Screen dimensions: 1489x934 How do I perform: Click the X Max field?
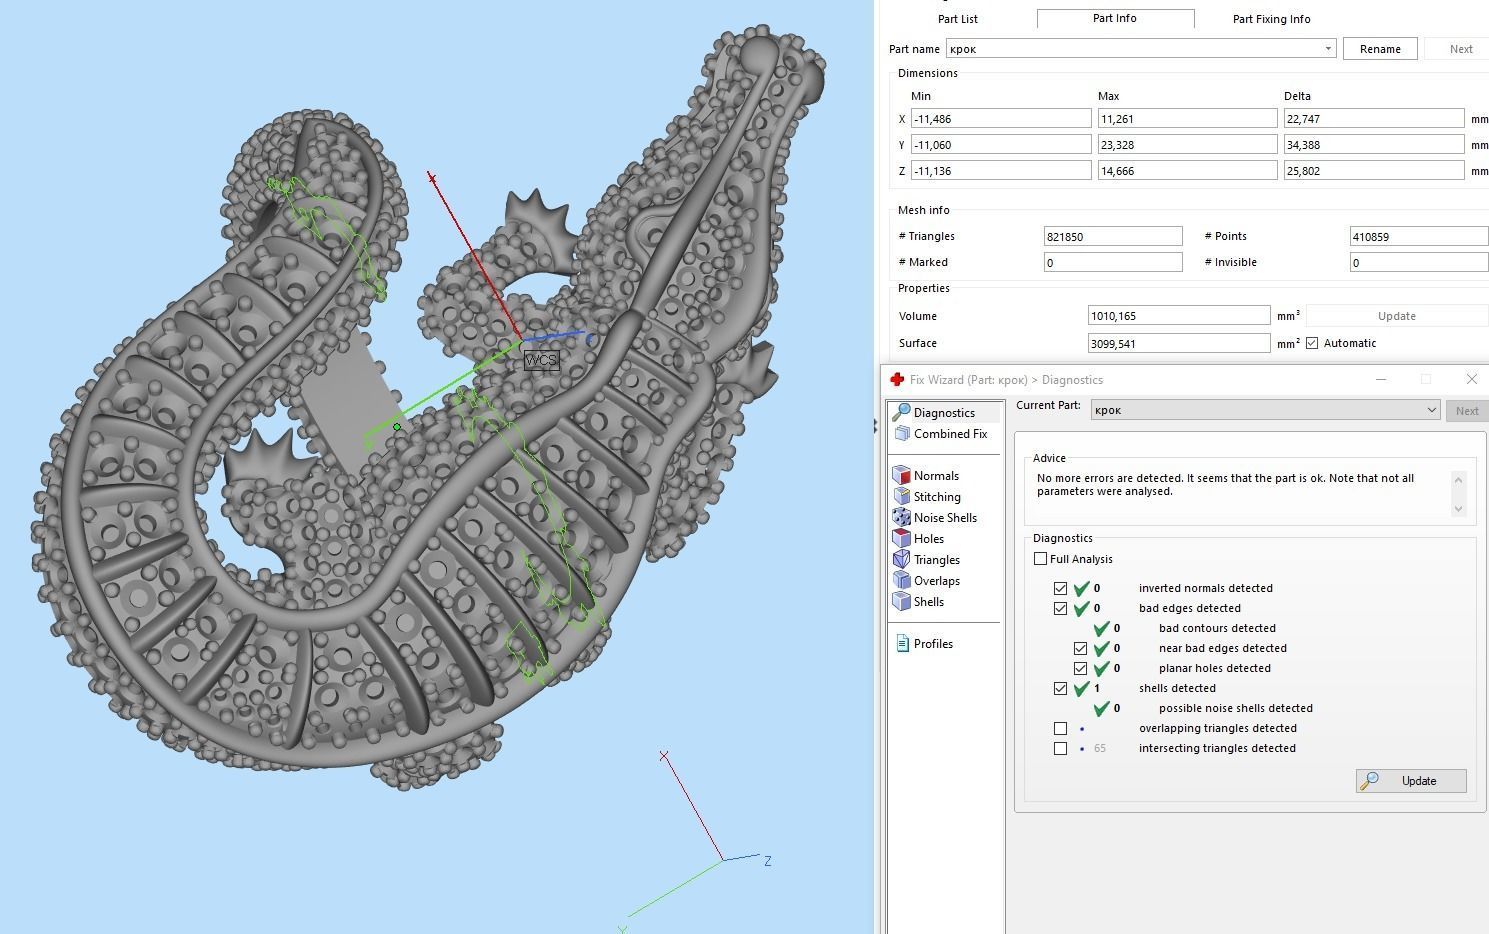[x=1187, y=118]
